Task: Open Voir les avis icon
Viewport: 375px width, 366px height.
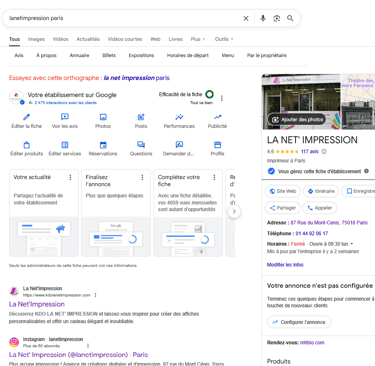Action: (65, 117)
